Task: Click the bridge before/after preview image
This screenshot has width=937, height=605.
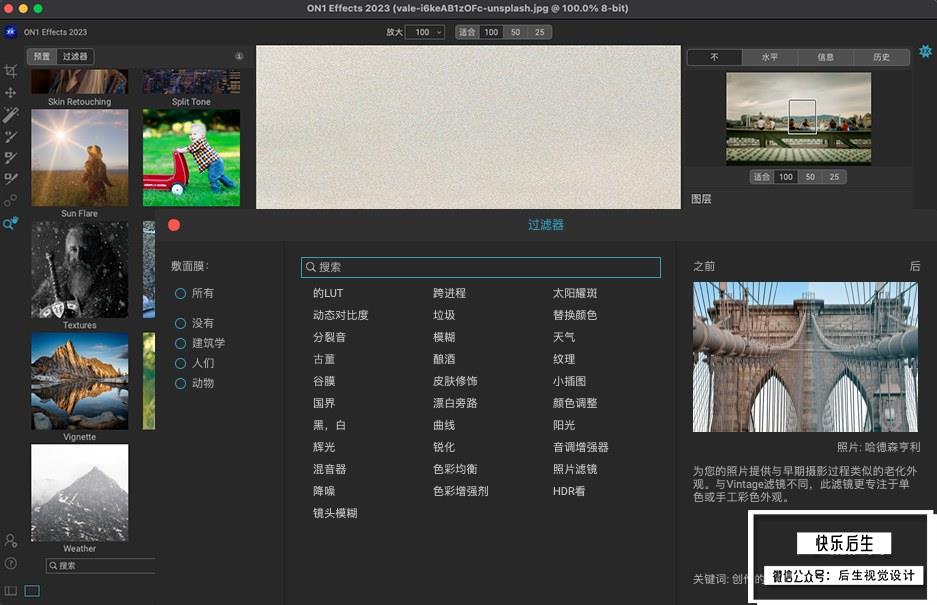Action: pos(805,357)
